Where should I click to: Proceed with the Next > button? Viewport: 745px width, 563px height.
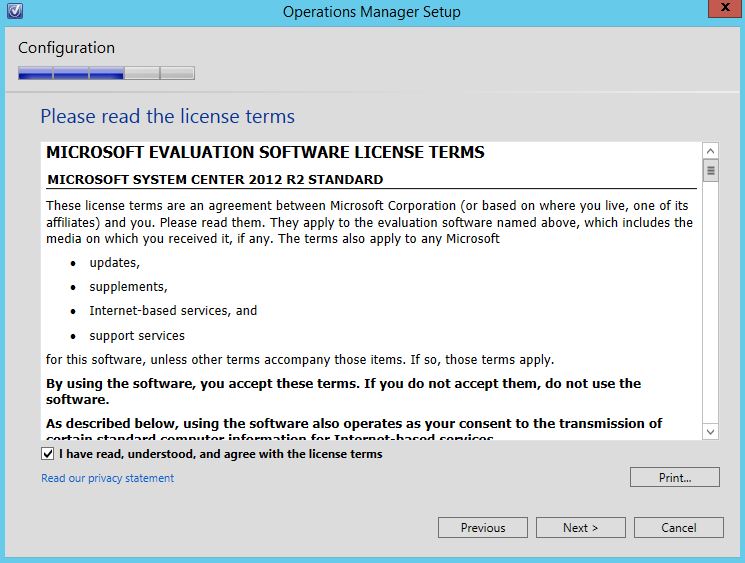click(580, 527)
